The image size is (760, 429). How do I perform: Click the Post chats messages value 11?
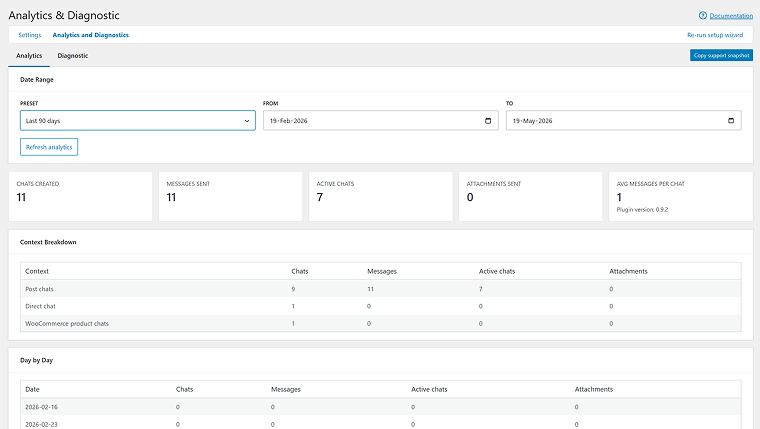click(x=370, y=289)
